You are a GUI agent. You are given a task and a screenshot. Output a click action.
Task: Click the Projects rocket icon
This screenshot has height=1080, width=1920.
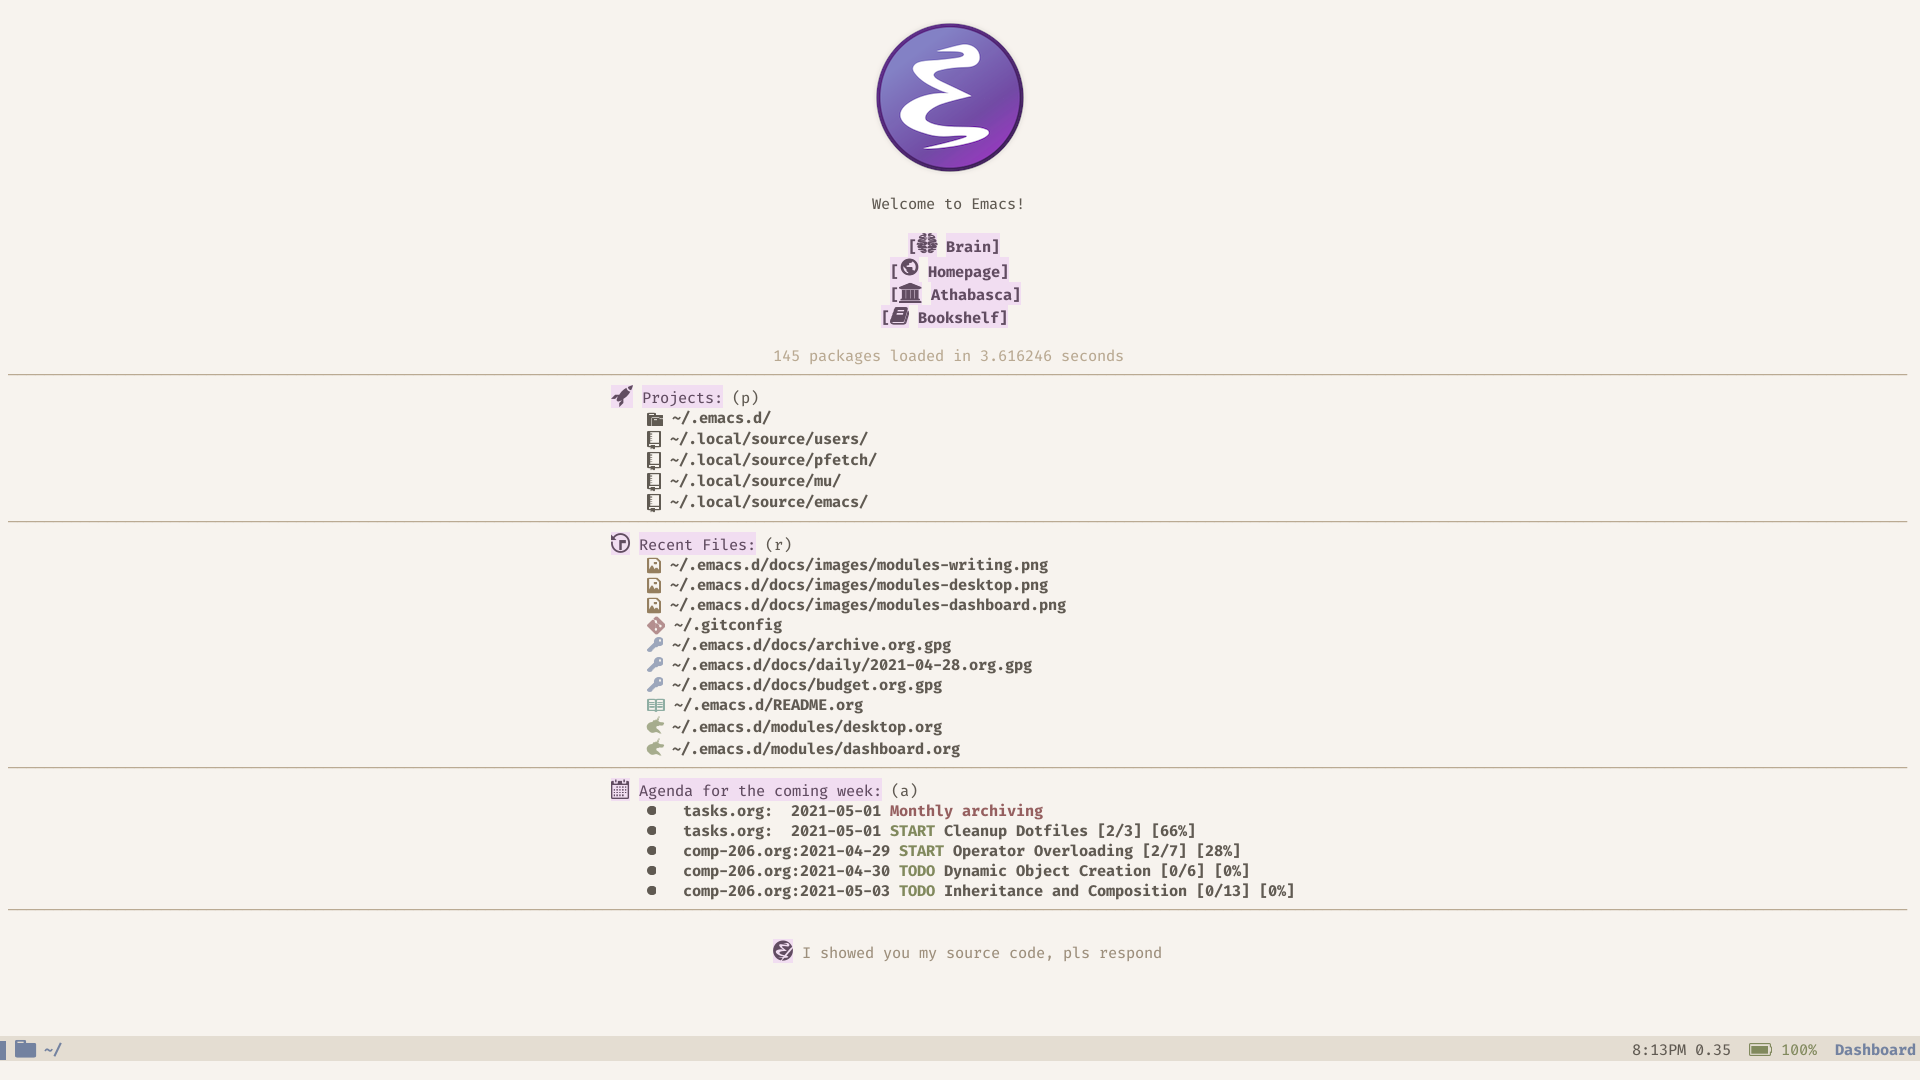pos(620,396)
